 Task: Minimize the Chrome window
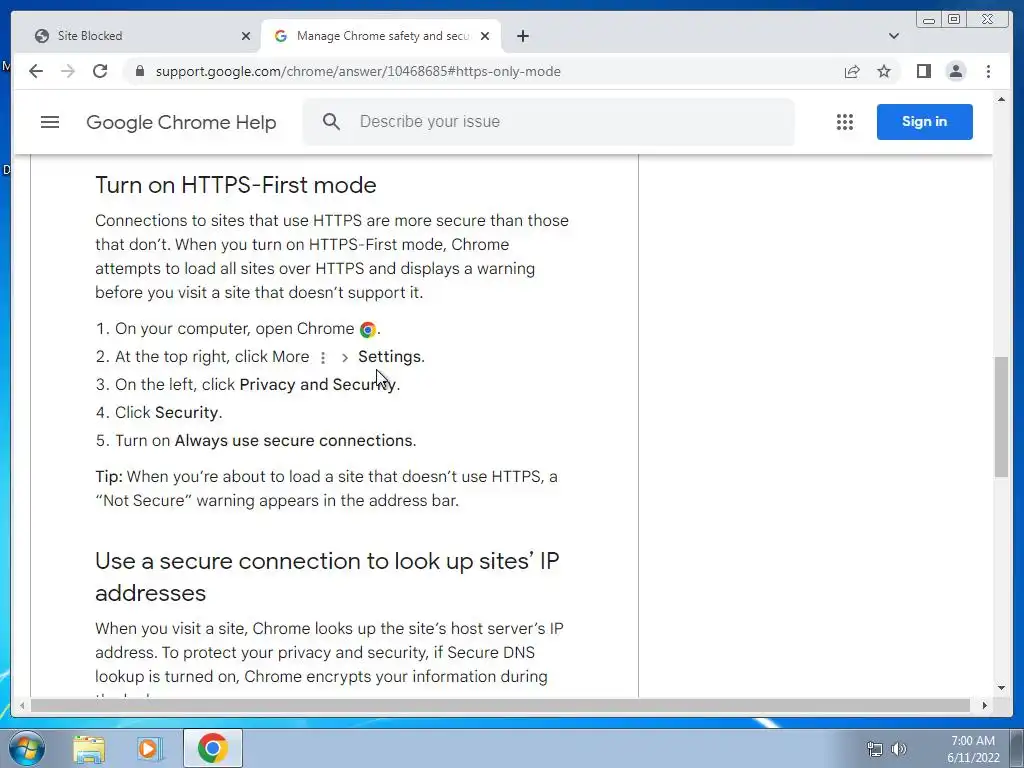[929, 20]
